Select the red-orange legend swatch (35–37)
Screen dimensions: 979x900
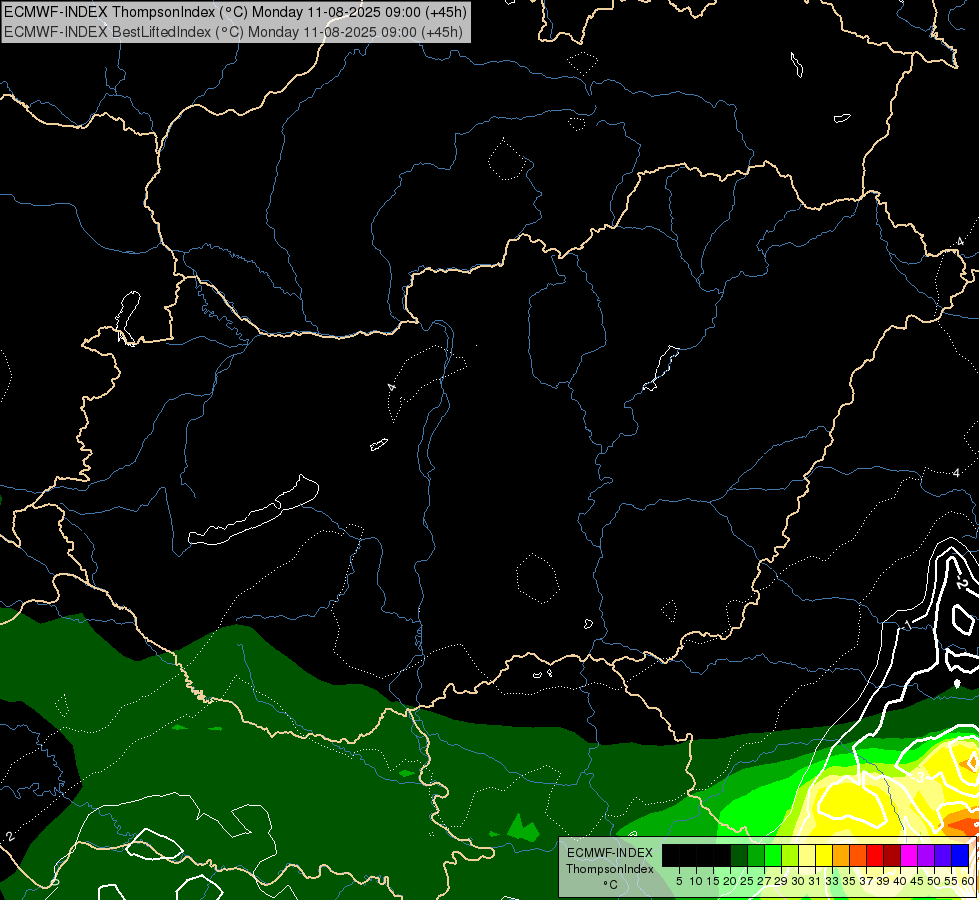coord(858,855)
